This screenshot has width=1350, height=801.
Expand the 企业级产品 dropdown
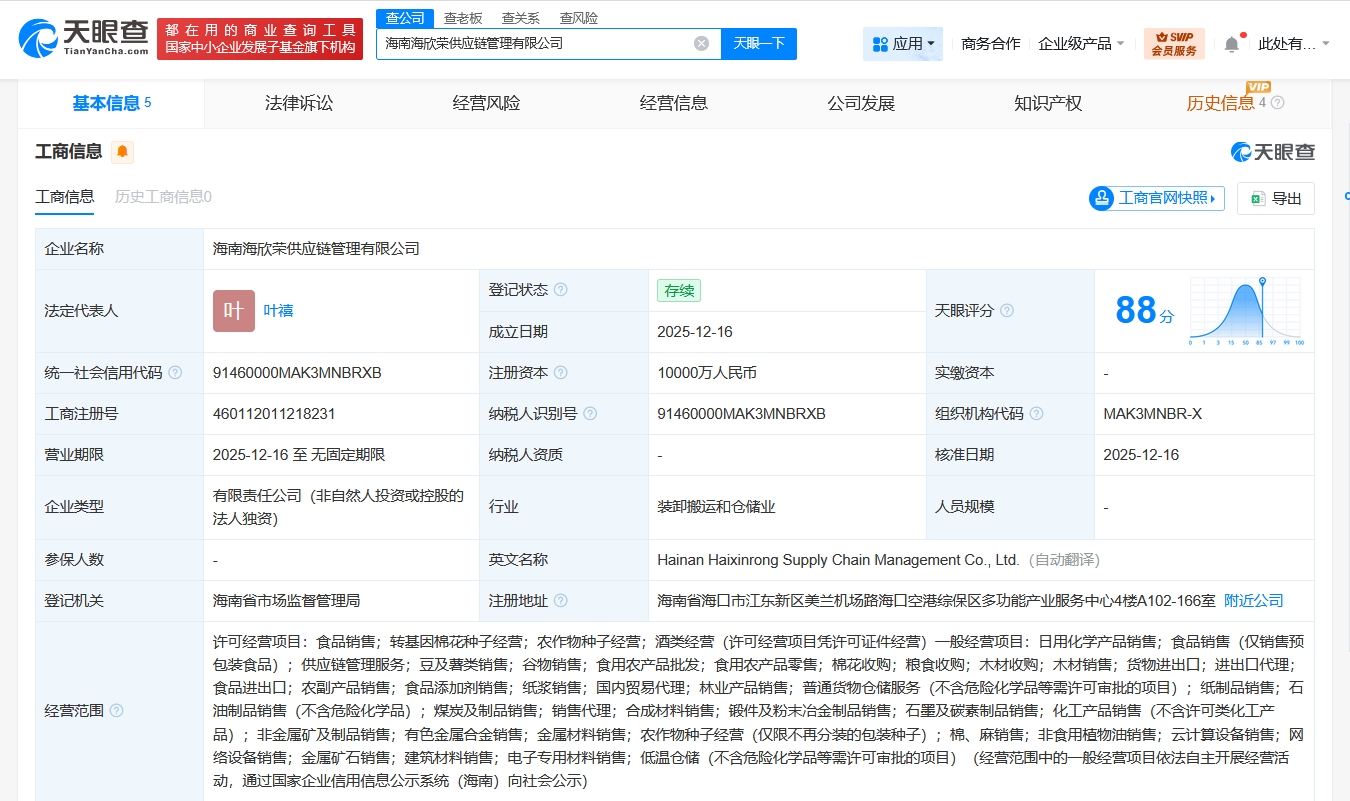[1081, 44]
